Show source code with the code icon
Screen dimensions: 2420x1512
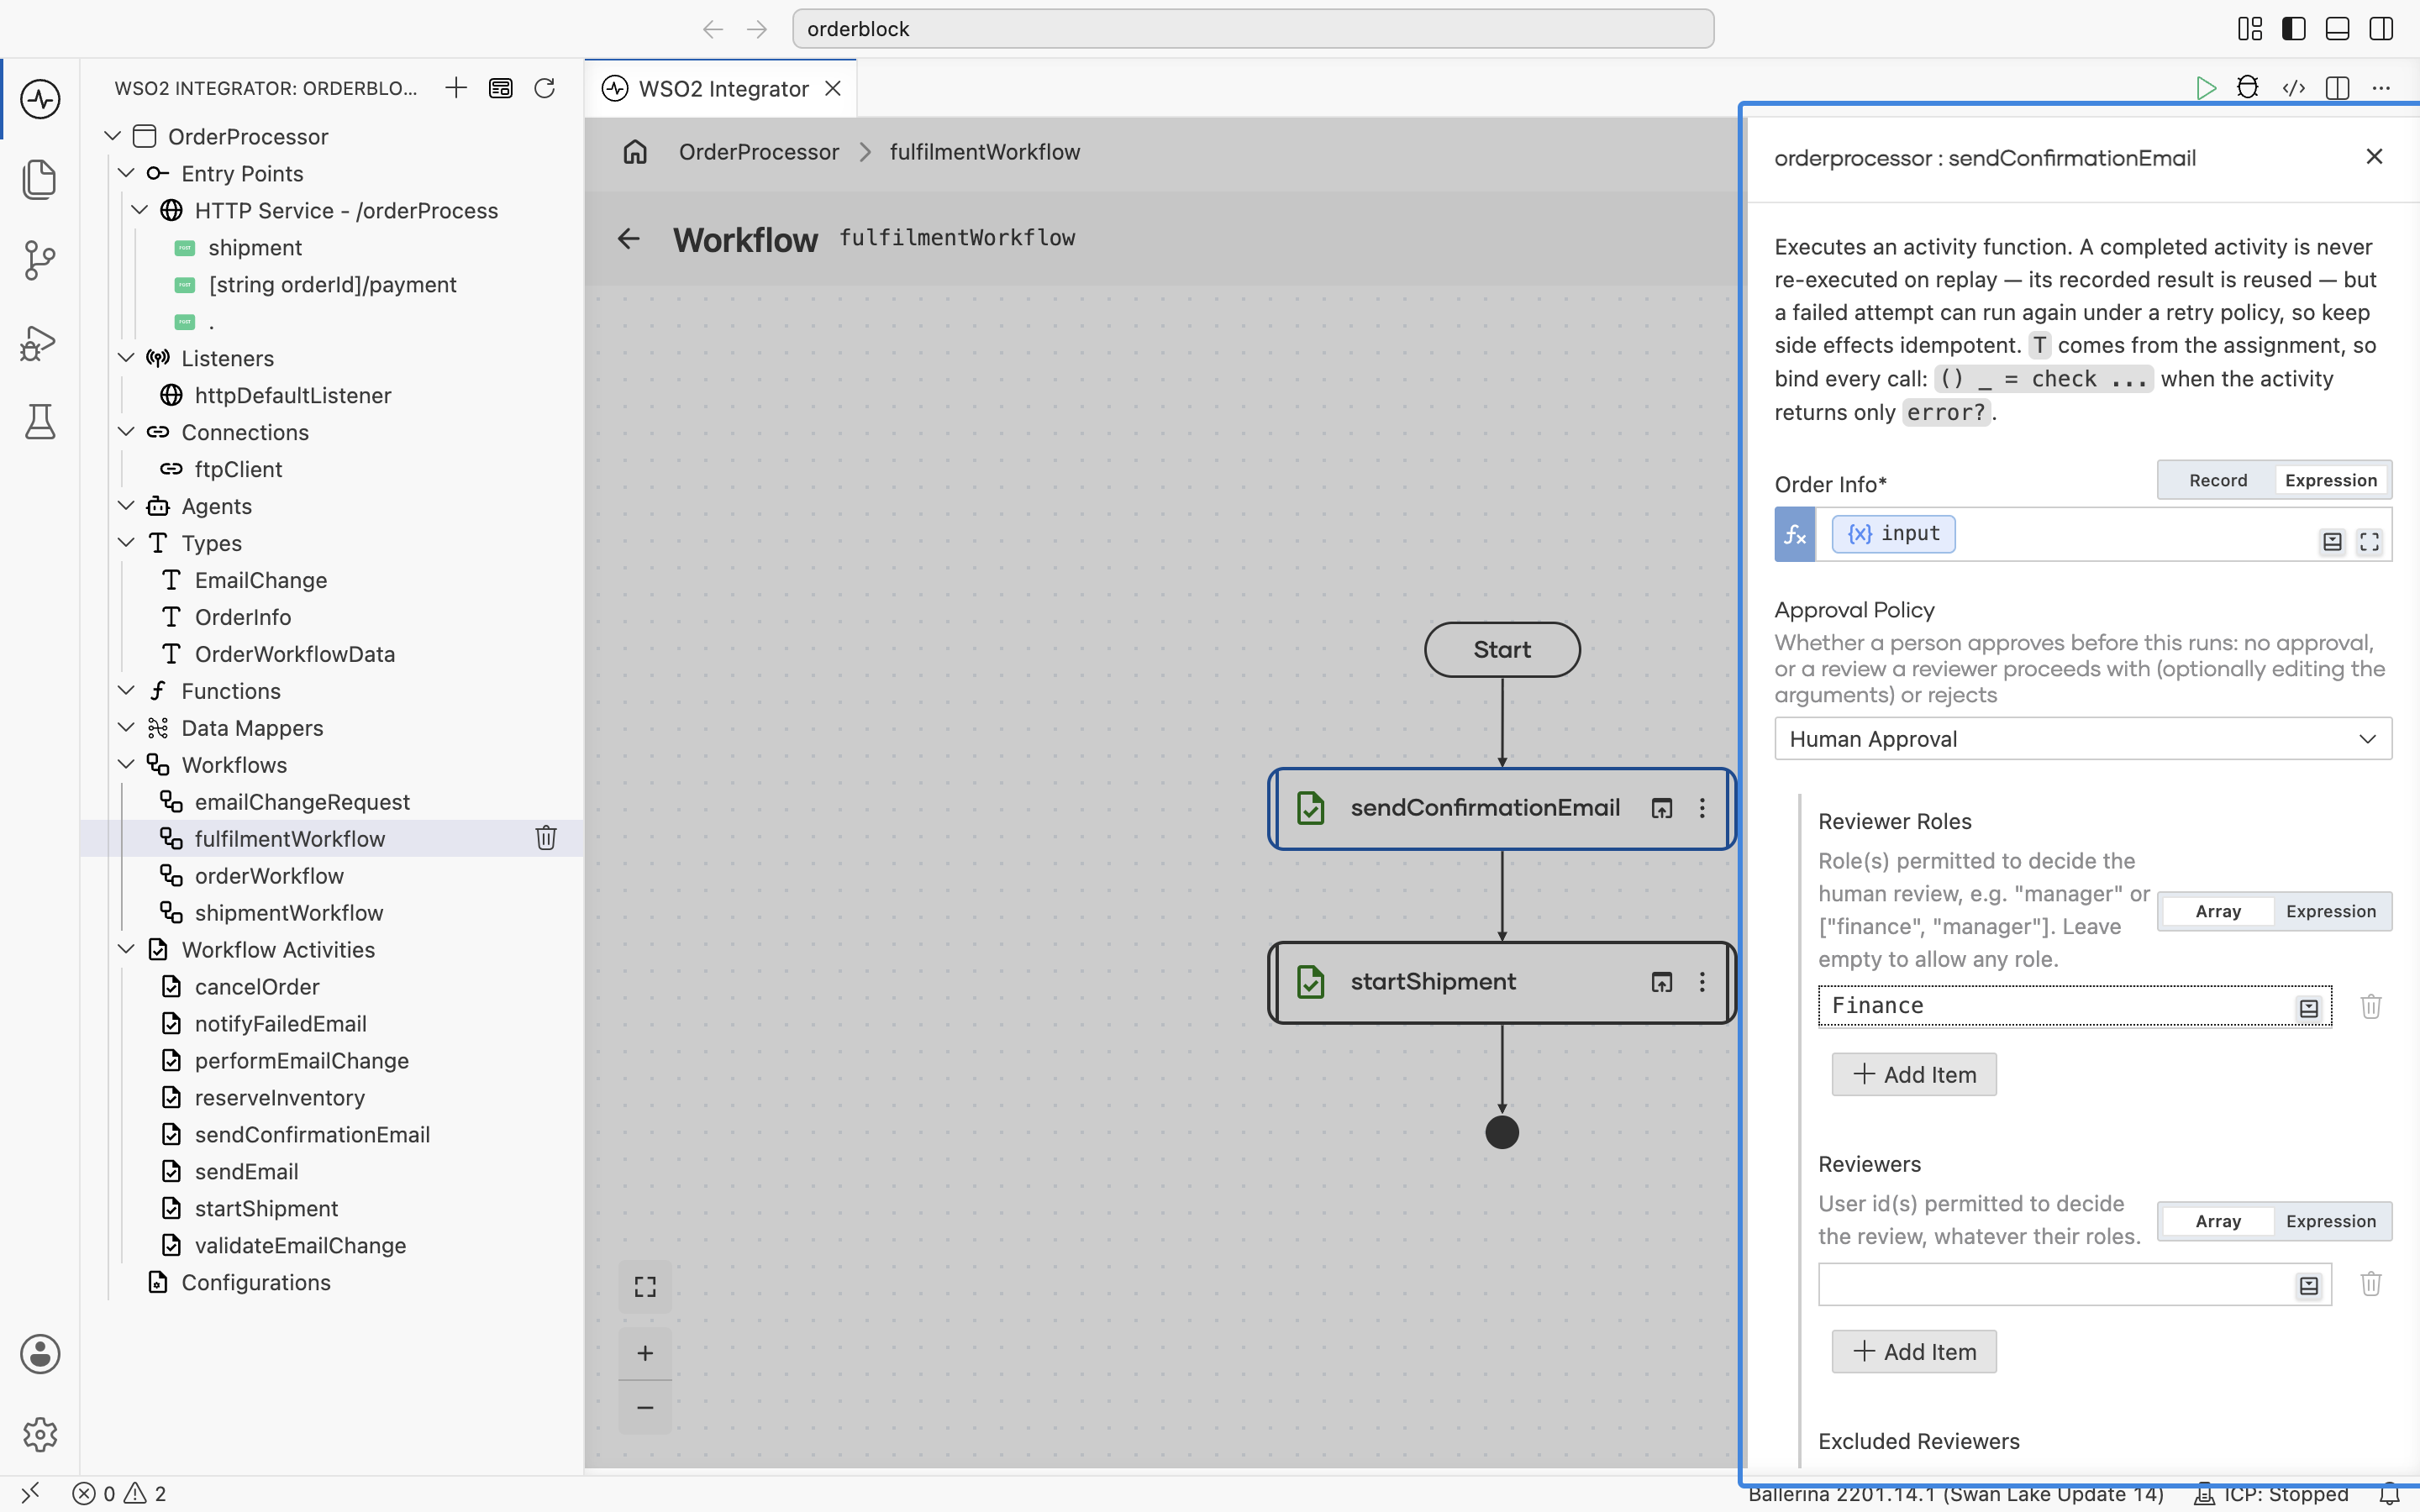point(2294,88)
